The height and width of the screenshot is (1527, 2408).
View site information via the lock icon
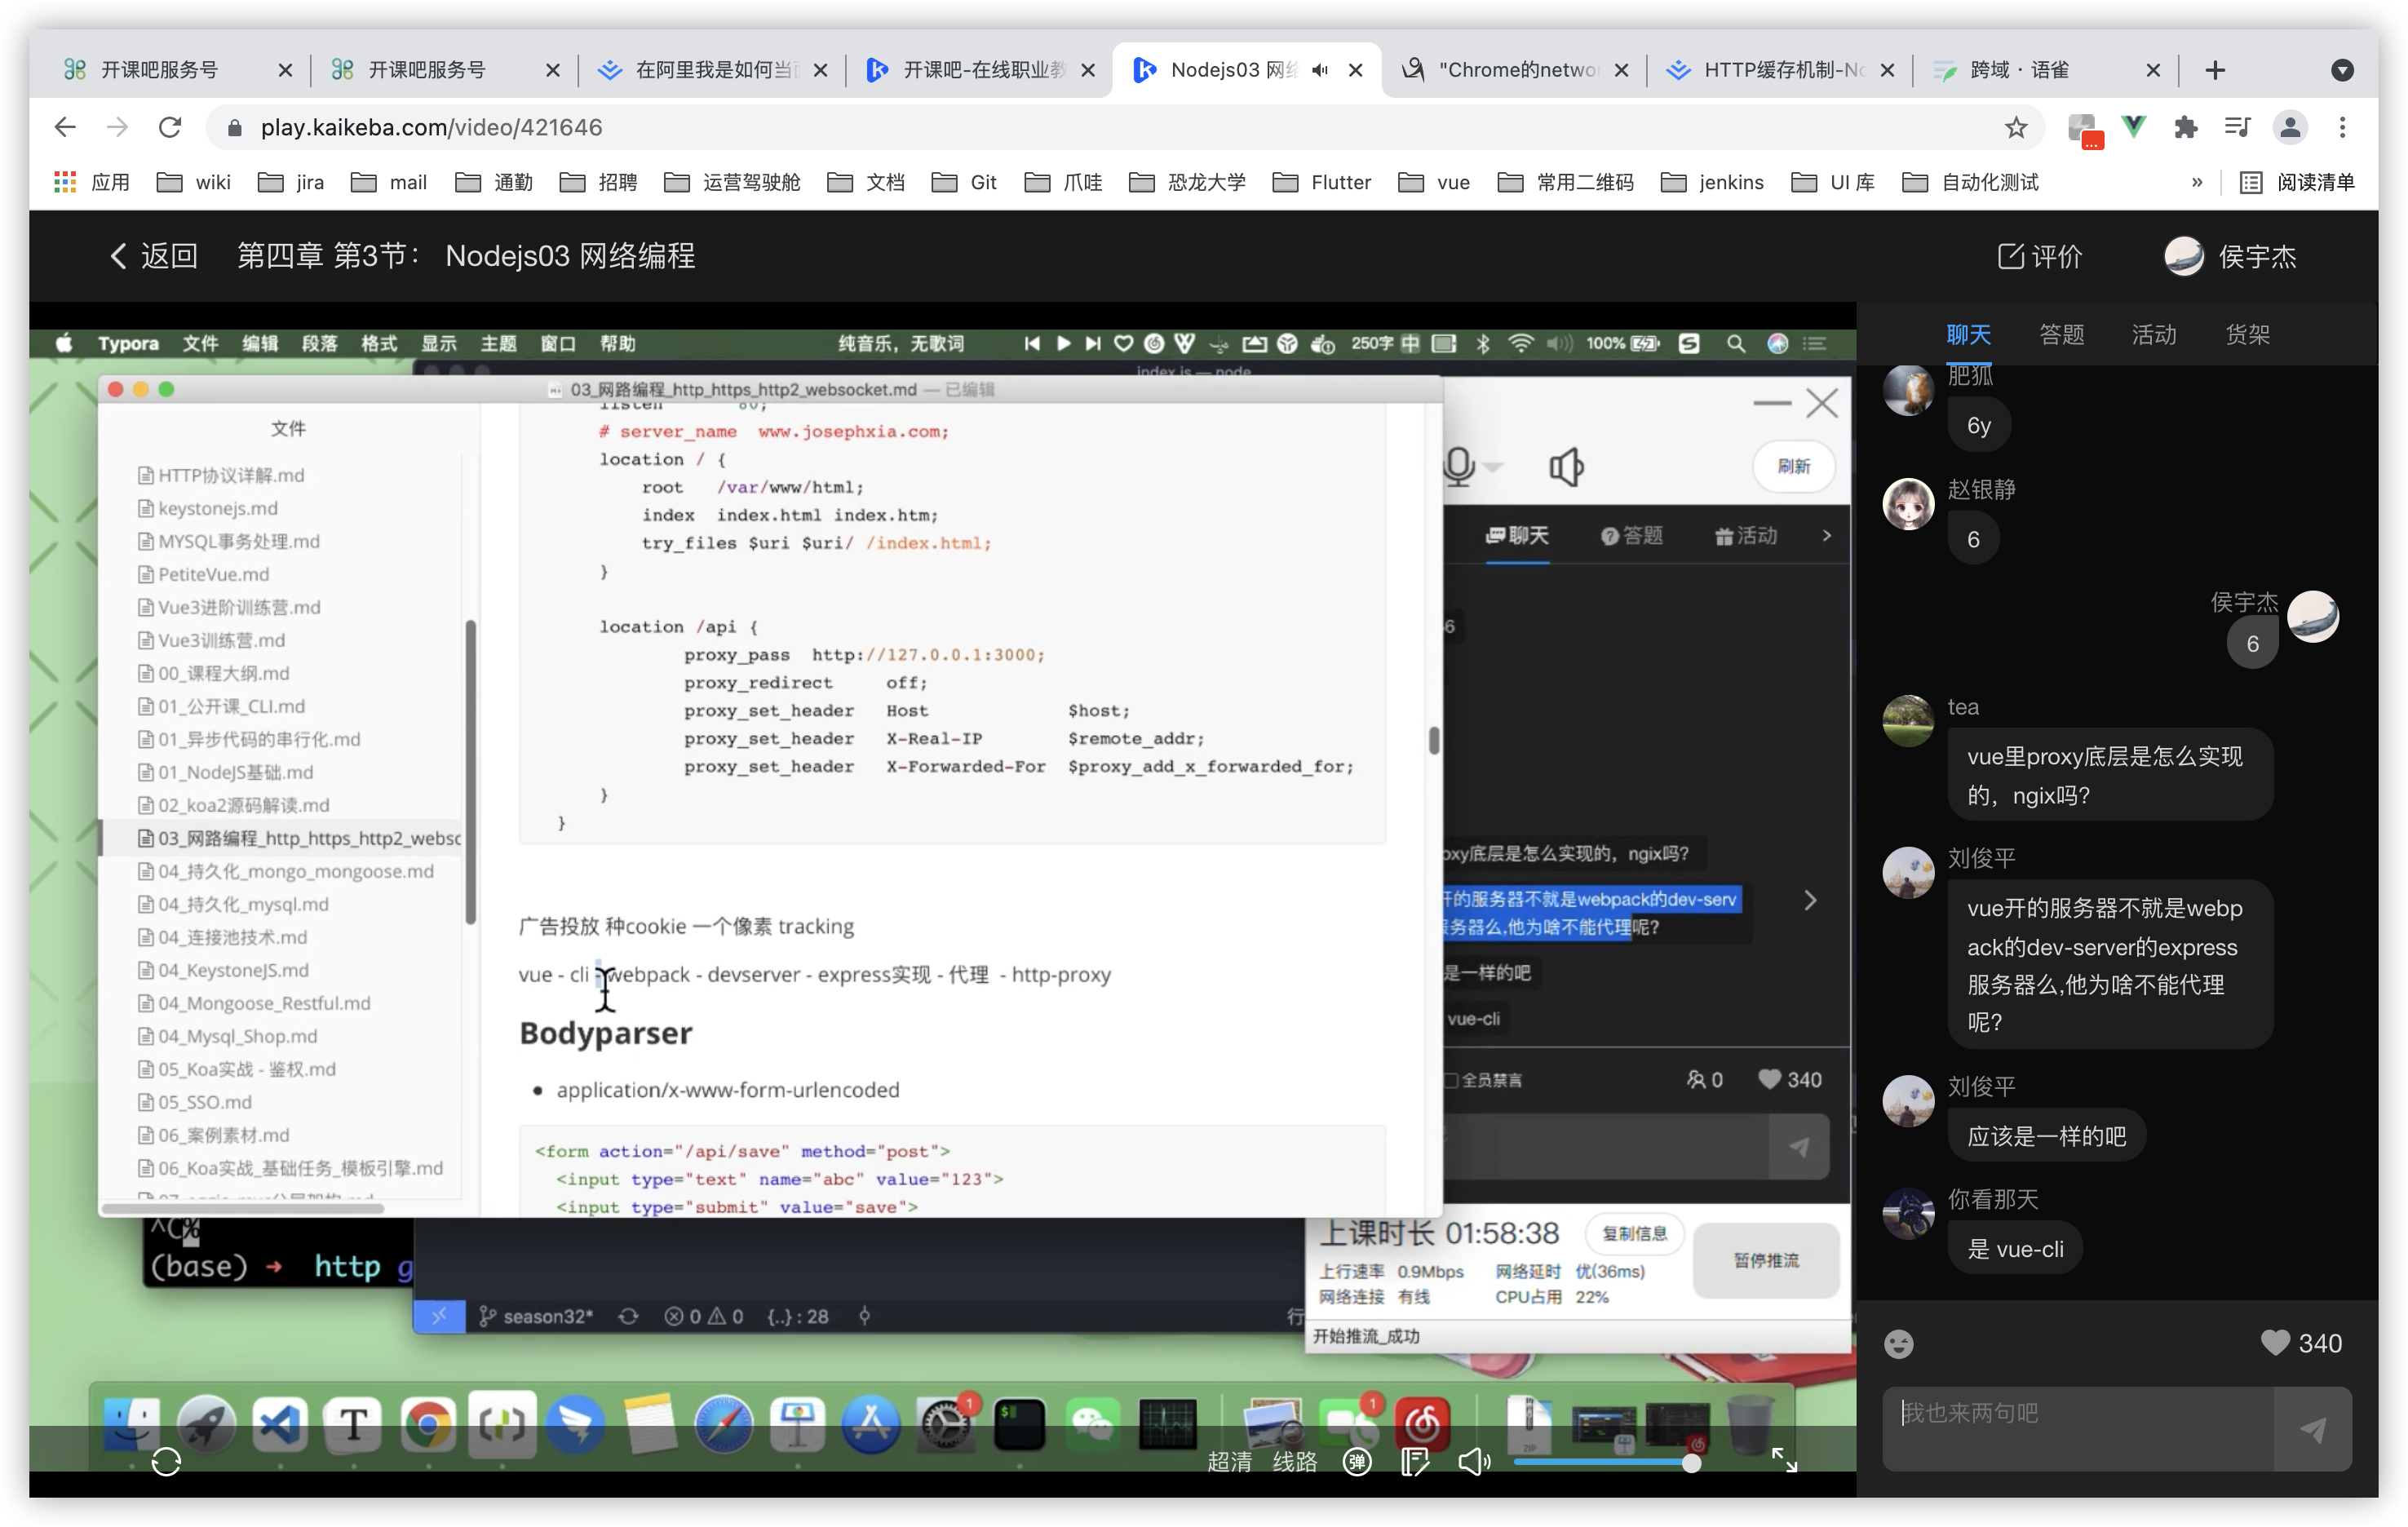pyautogui.click(x=235, y=127)
